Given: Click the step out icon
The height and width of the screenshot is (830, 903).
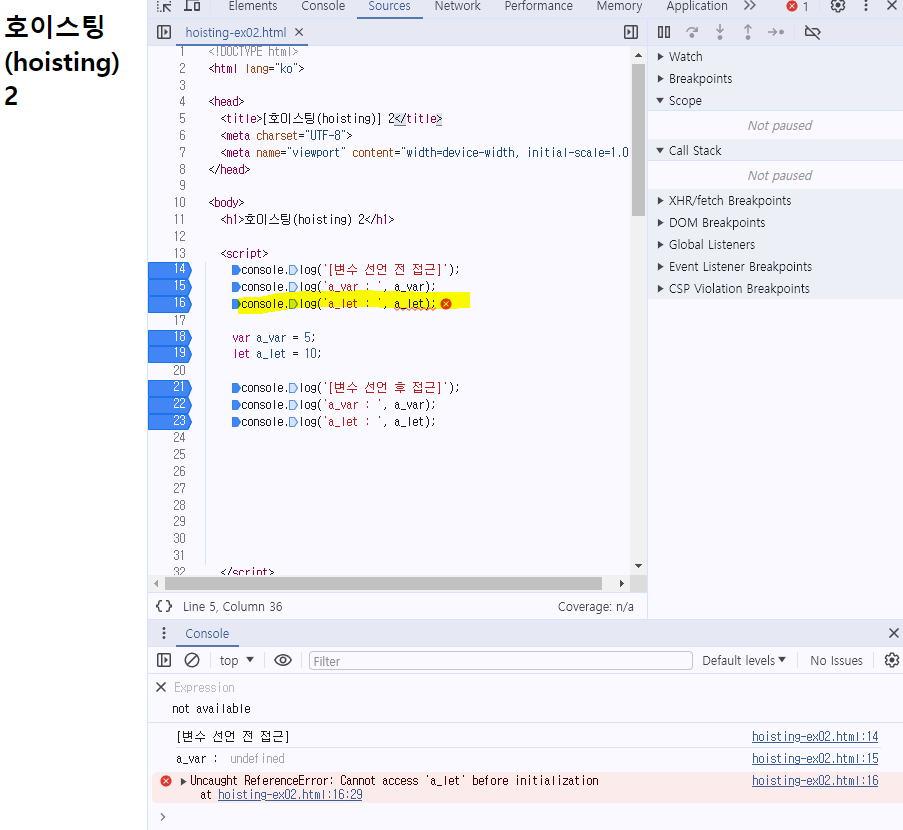Looking at the screenshot, I should 748,32.
